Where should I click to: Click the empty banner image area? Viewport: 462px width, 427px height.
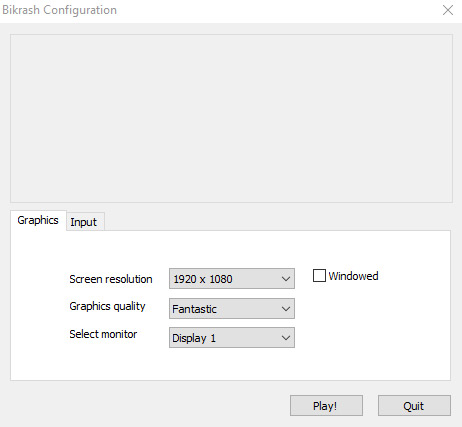(x=231, y=118)
